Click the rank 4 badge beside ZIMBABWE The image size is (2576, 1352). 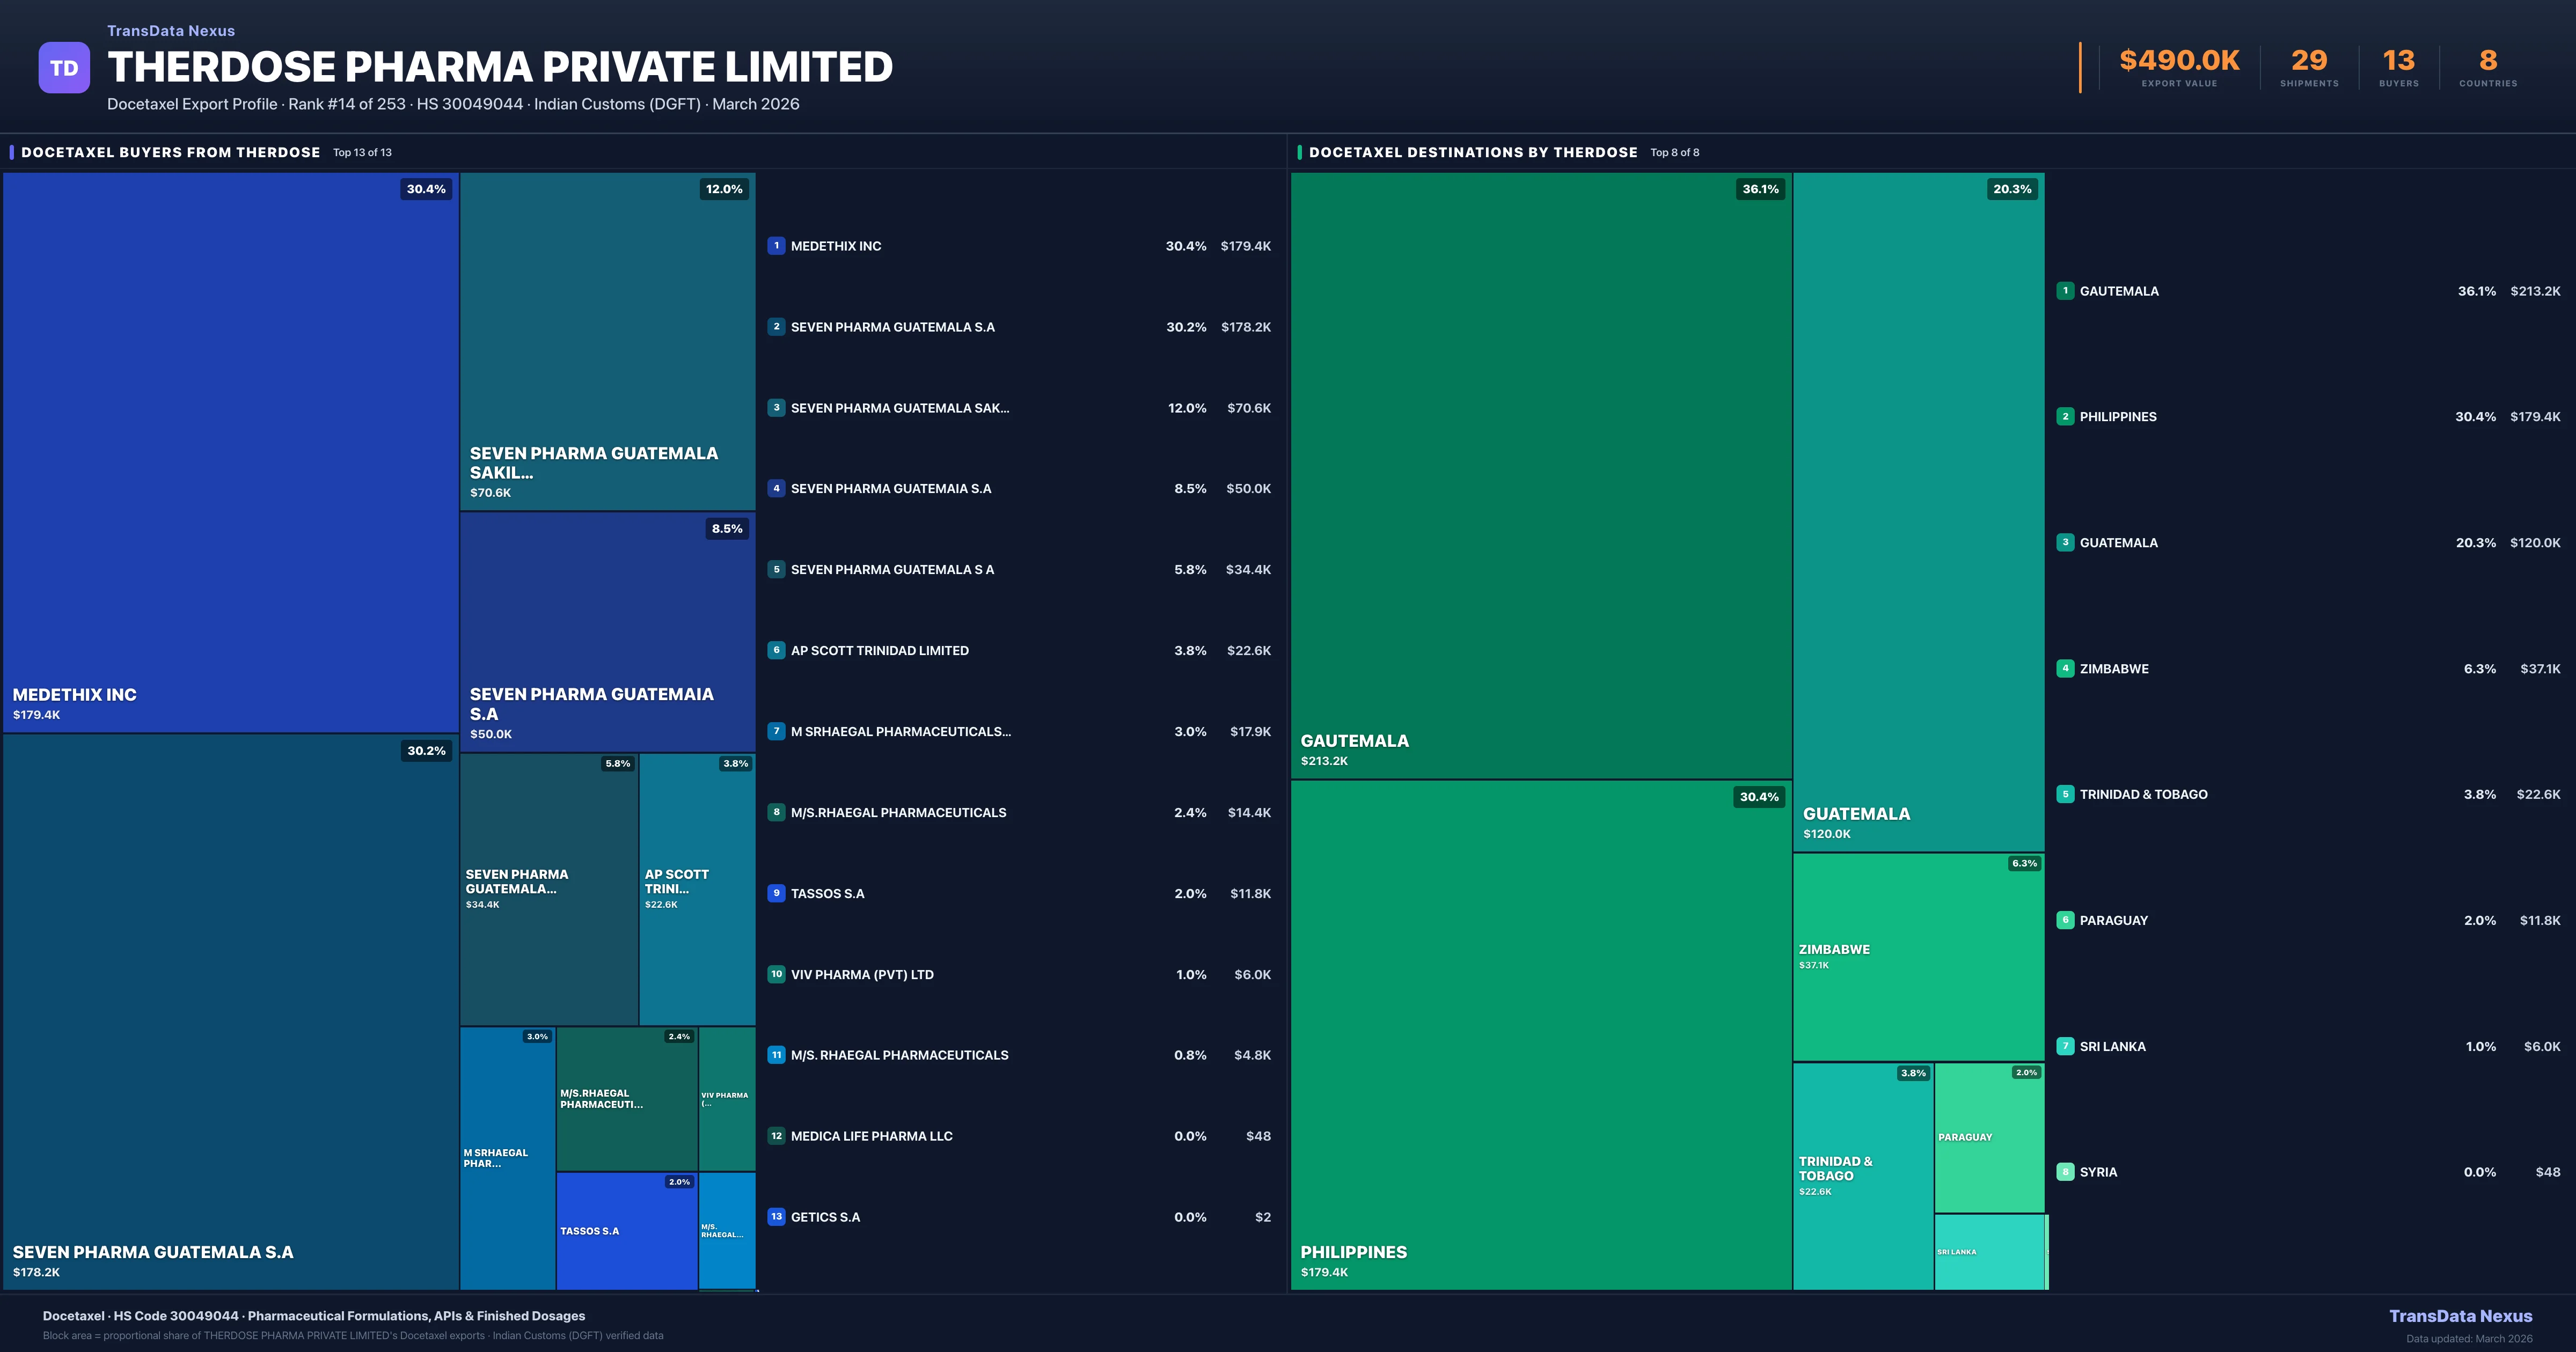coord(2065,668)
